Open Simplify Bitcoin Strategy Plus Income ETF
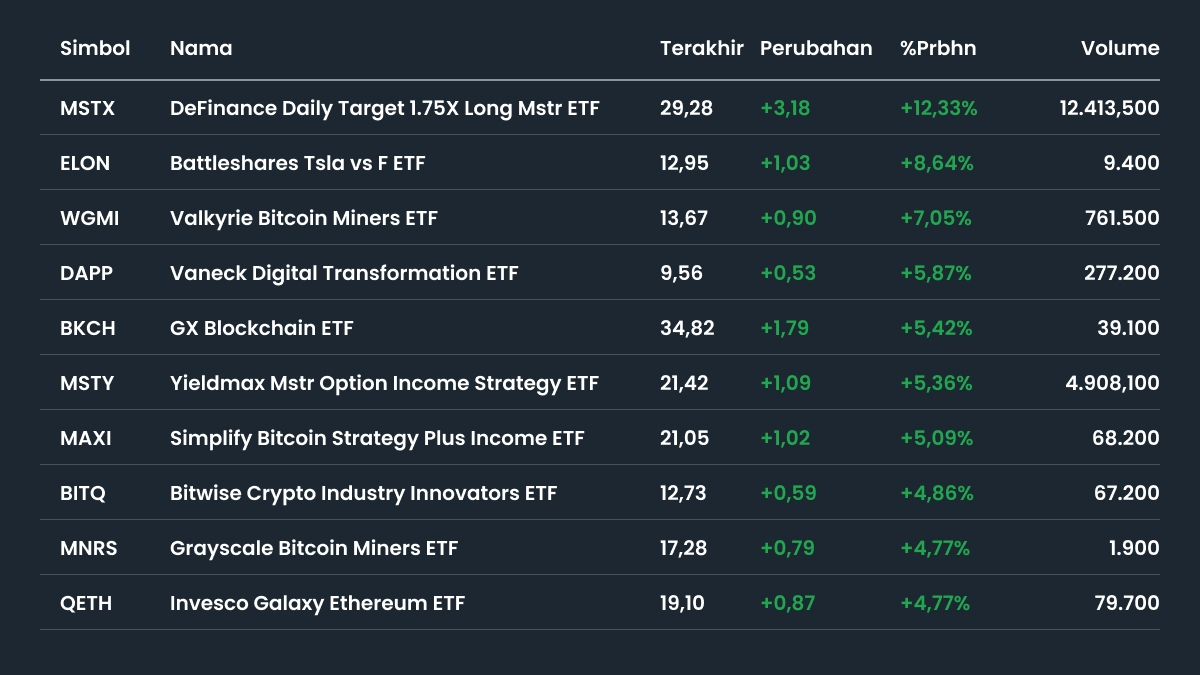 coord(377,438)
